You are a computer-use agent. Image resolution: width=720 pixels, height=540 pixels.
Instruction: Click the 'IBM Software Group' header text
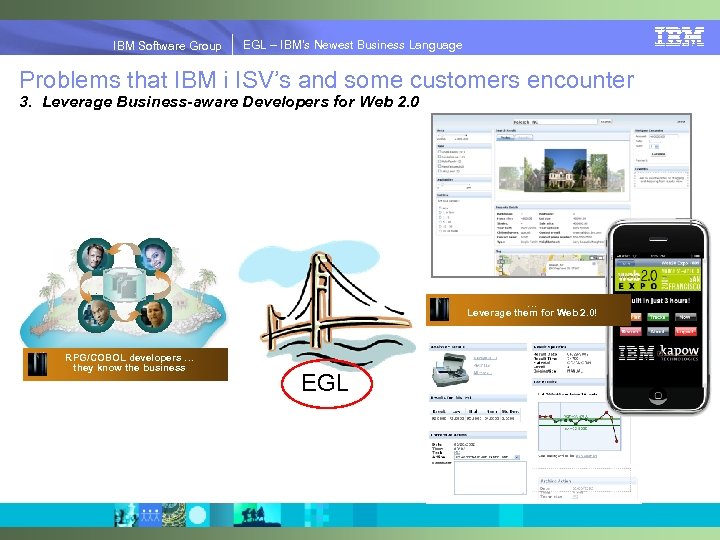[x=167, y=45]
